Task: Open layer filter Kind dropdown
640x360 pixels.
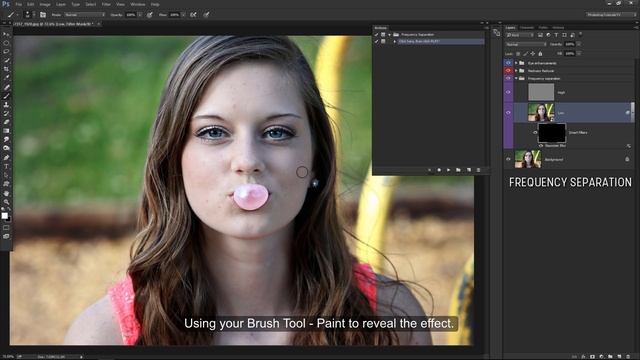Action: (x=519, y=35)
